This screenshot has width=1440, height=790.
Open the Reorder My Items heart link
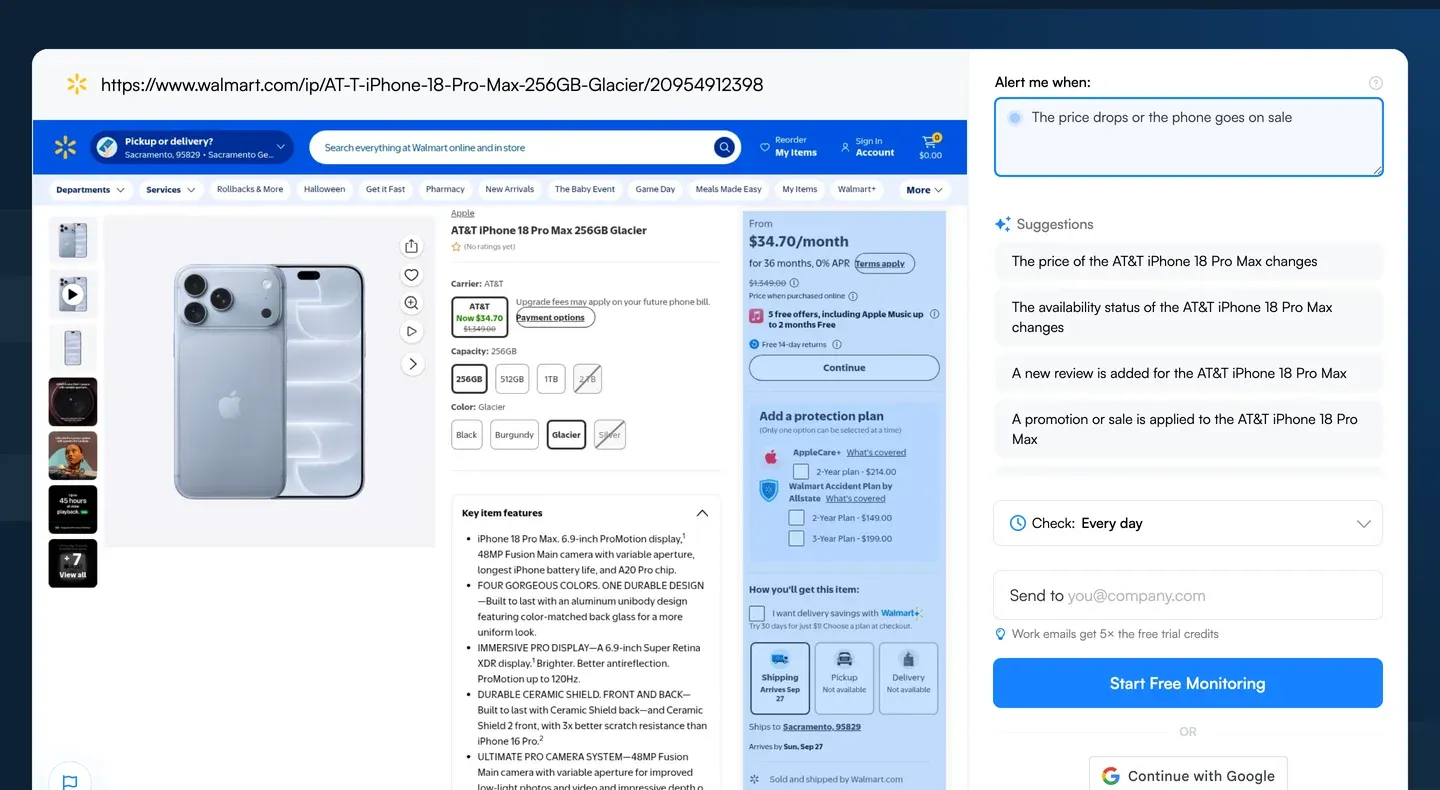click(788, 147)
